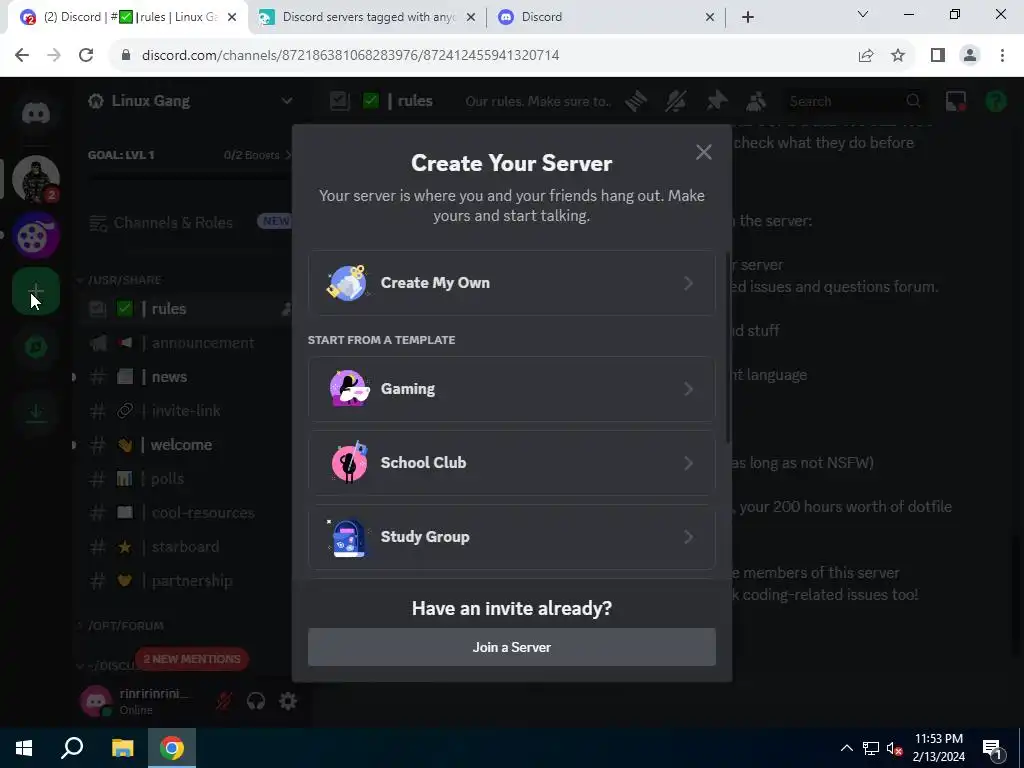Open the invite-link channel
This screenshot has height=768, width=1024.
tap(186, 411)
